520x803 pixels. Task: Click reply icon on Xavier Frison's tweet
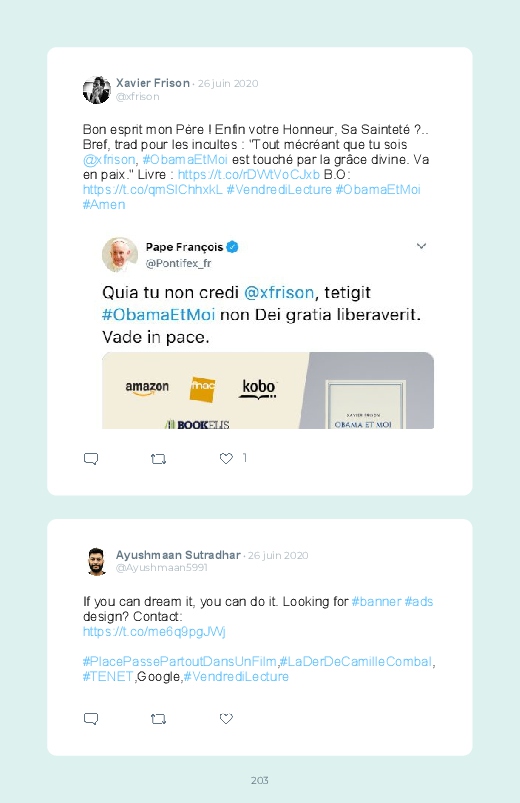click(91, 458)
